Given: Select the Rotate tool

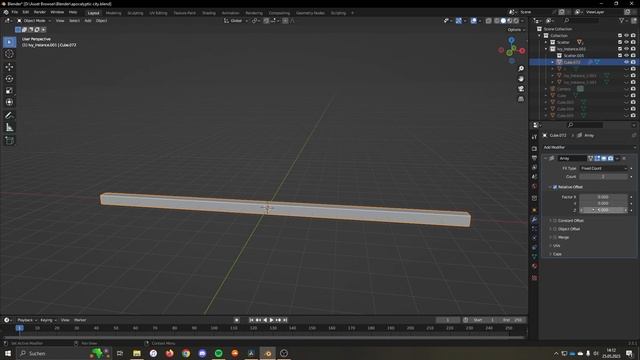Looking at the screenshot, I should [x=9, y=79].
